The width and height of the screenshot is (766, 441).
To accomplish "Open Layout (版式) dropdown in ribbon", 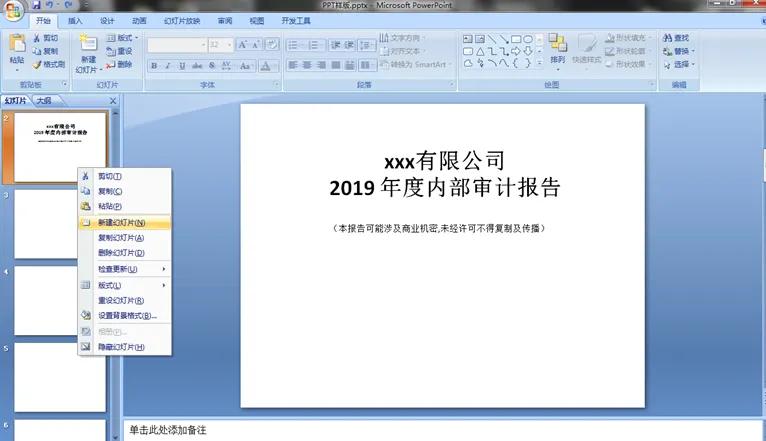I will 122,38.
